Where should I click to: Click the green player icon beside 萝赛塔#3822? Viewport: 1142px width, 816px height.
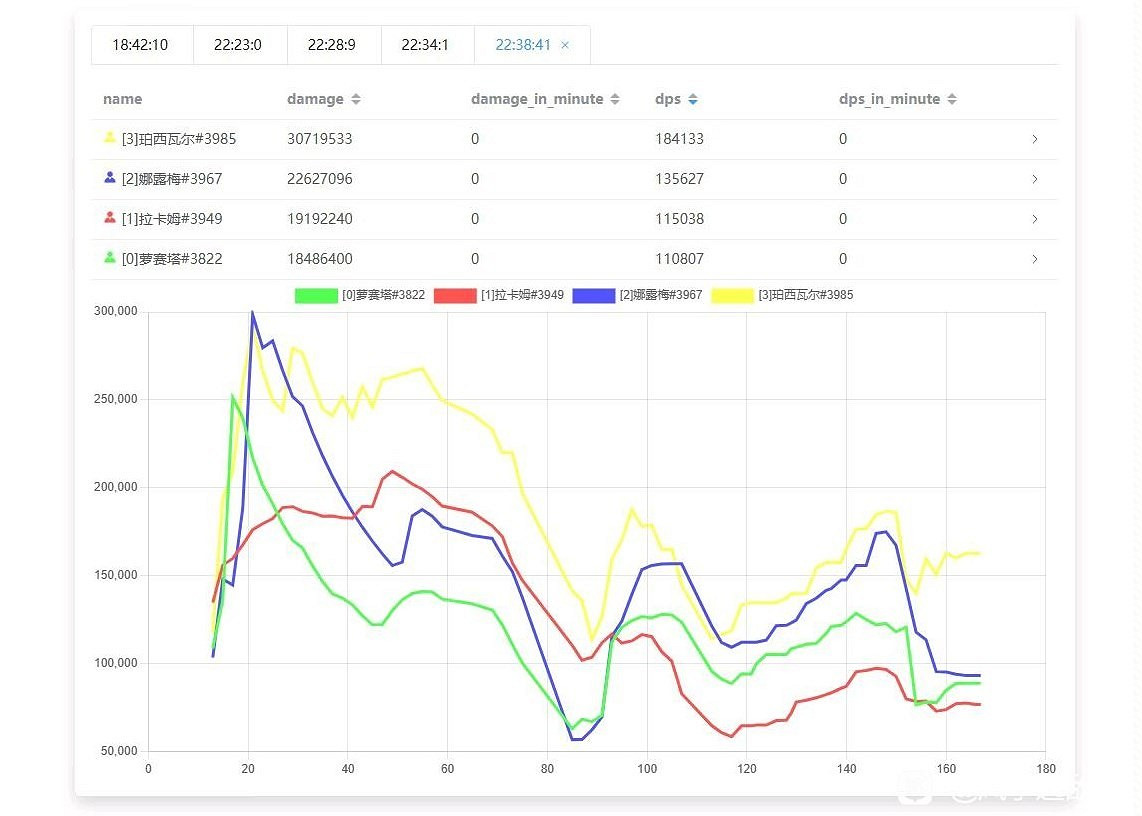click(x=110, y=258)
